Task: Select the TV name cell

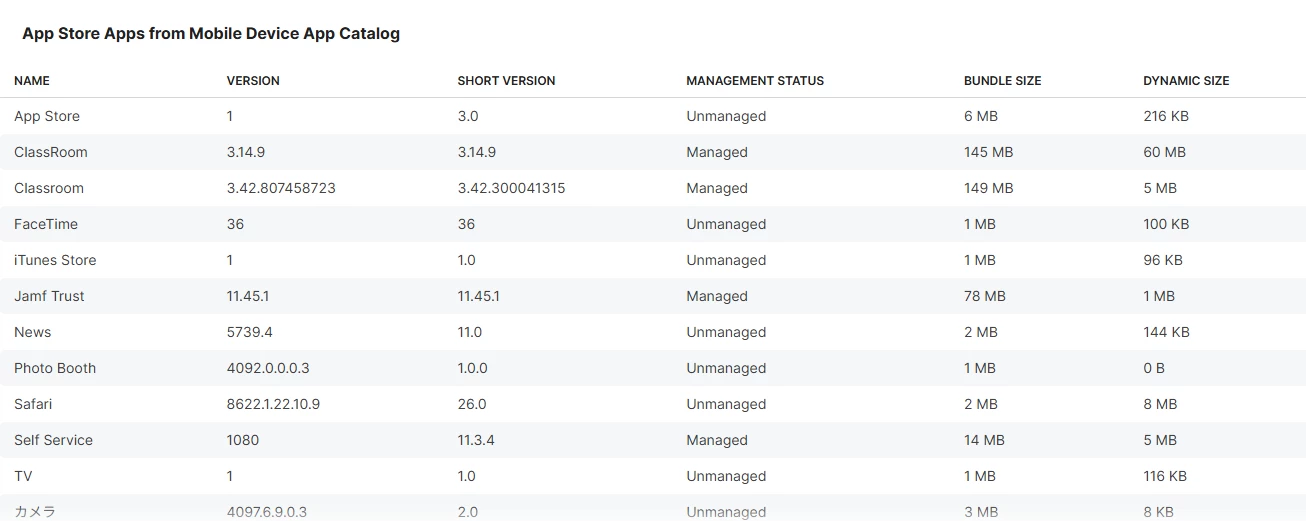Action: [x=23, y=476]
